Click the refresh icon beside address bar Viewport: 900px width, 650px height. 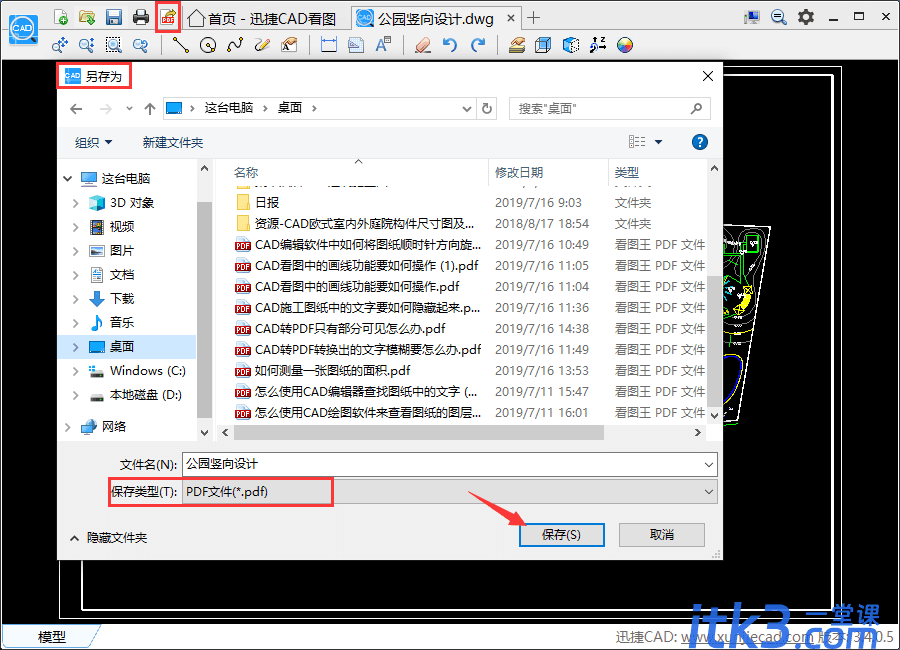[487, 108]
